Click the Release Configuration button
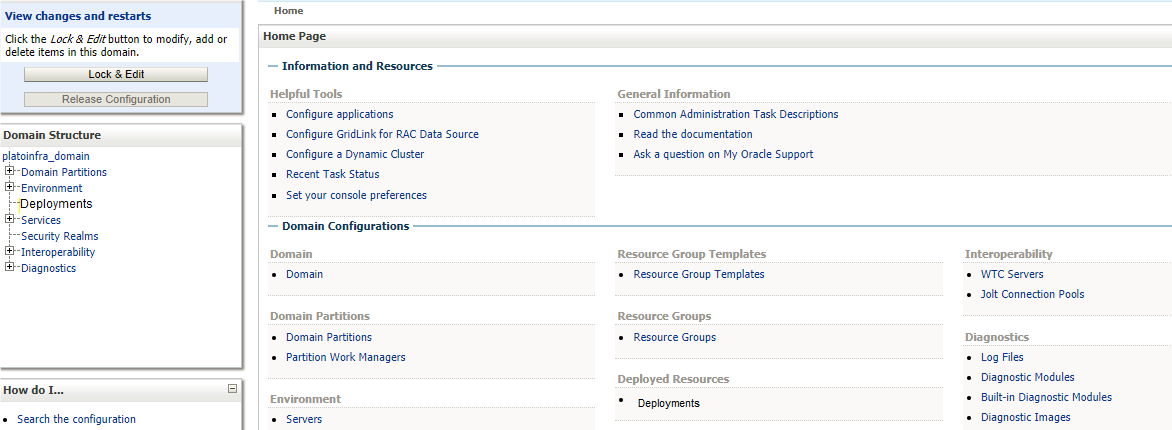Image resolution: width=1172 pixels, height=430 pixels. click(x=115, y=99)
